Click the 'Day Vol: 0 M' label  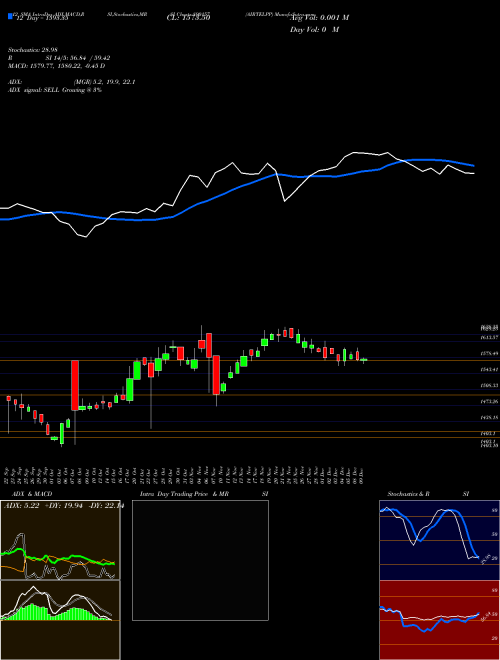314,29
